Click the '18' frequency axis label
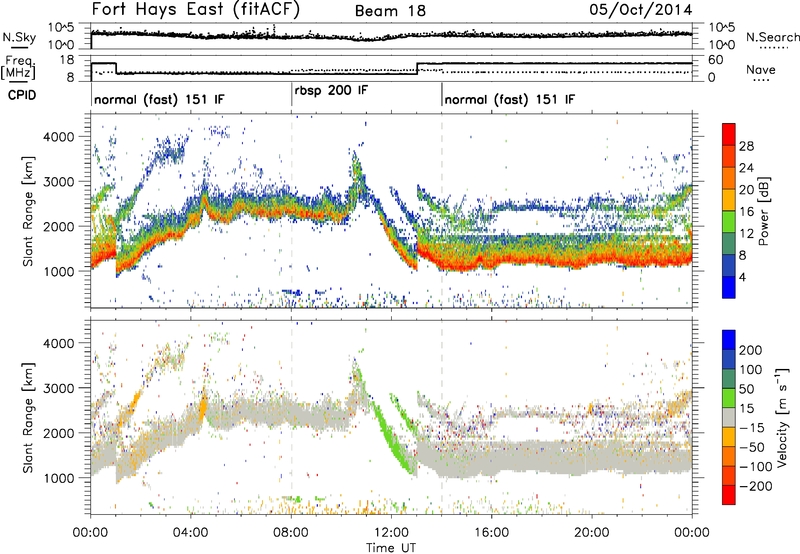The height and width of the screenshot is (554, 800). pyautogui.click(x=66, y=60)
